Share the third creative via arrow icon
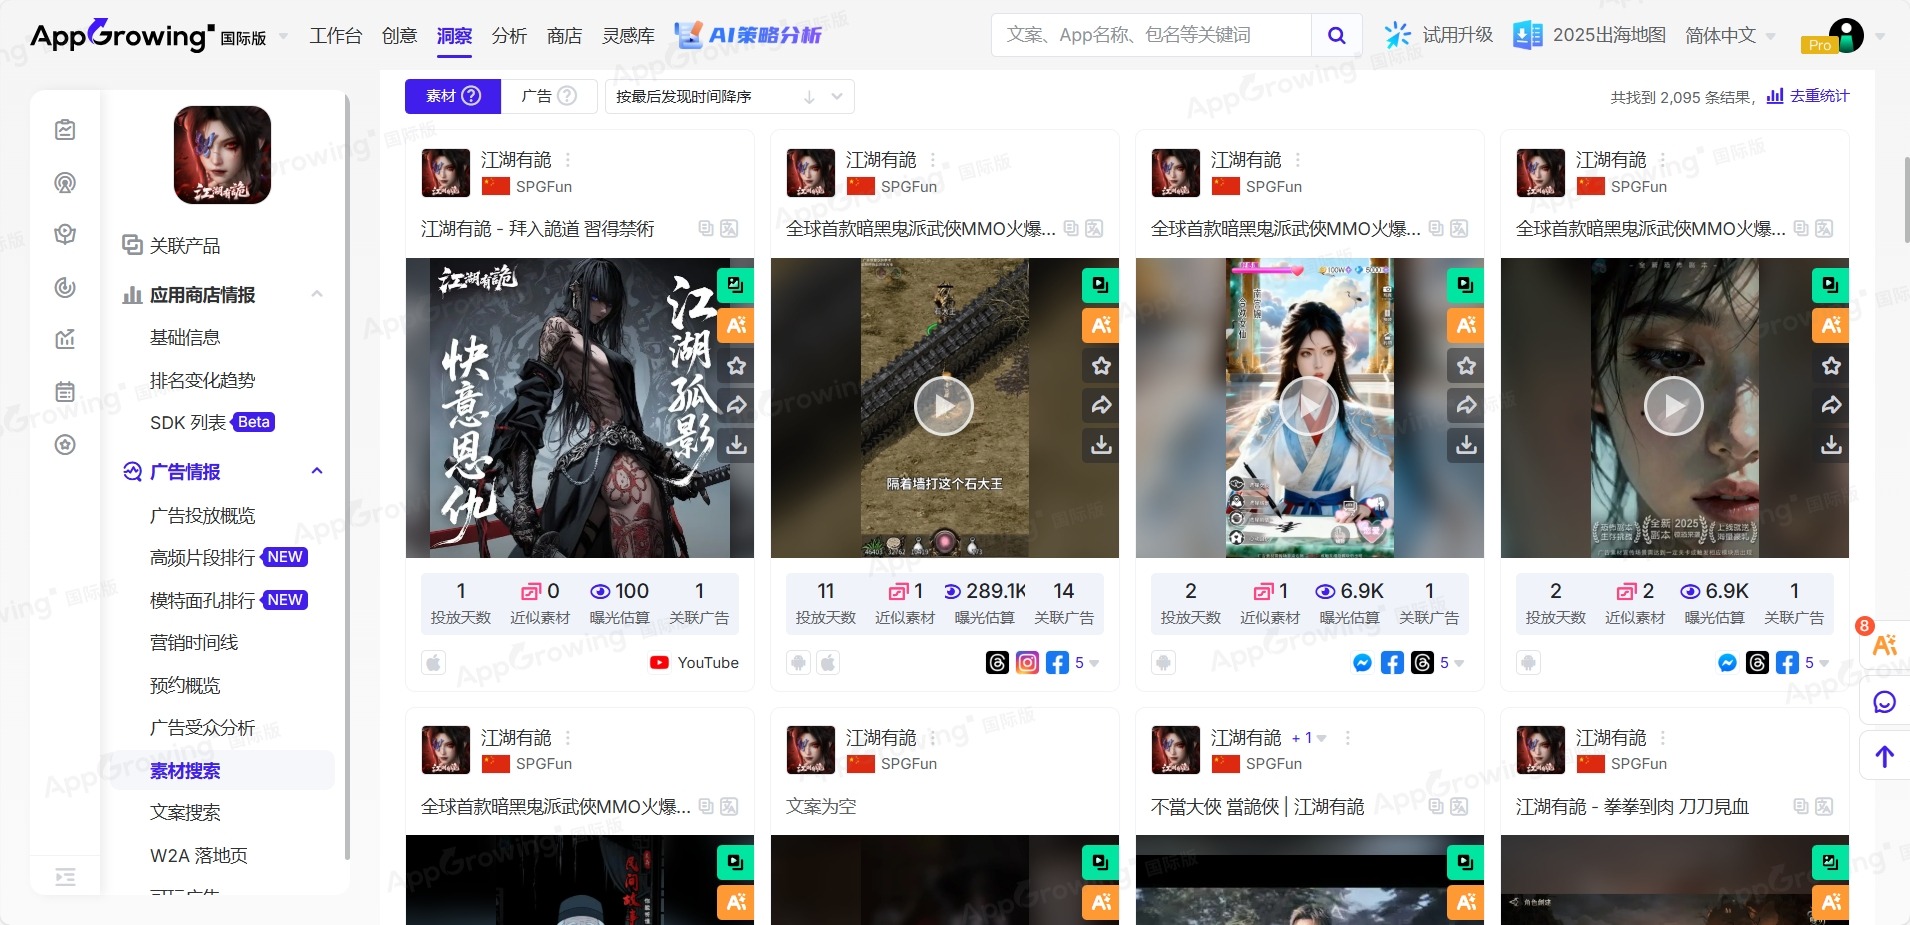Screen dimensions: 1910x925 pyautogui.click(x=1466, y=405)
